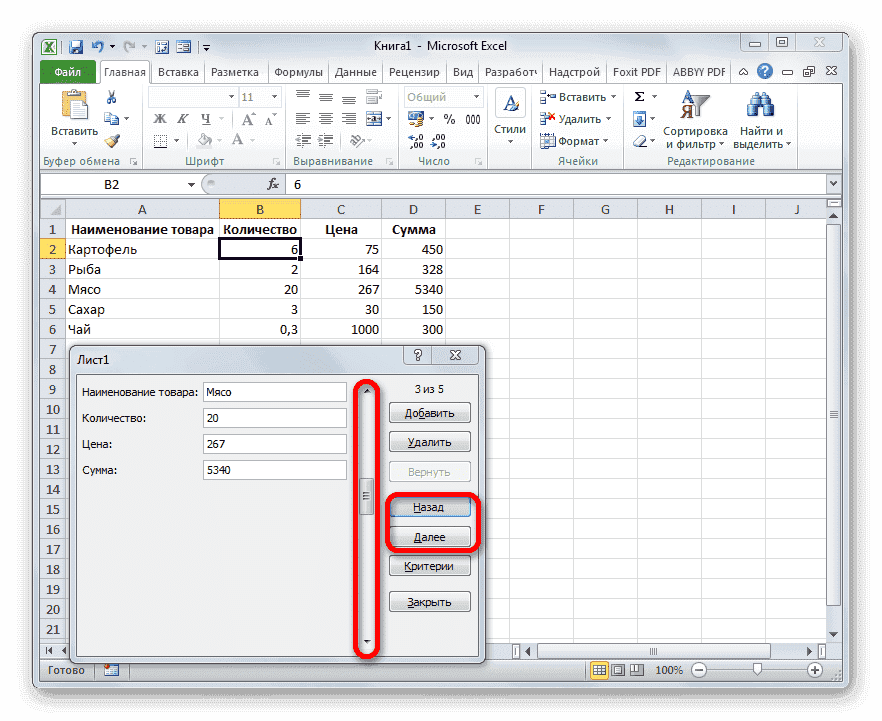This screenshot has width=882, height=721.
Task: Toggle bold formatting with the Ж icon
Action: [x=158, y=117]
